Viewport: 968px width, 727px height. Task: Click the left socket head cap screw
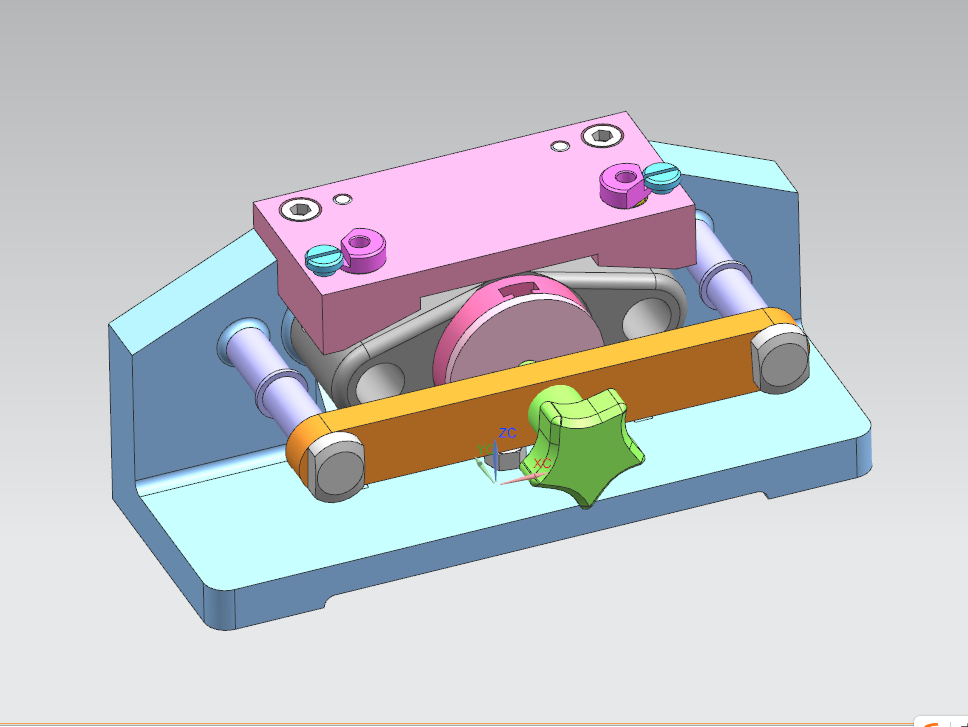pos(301,209)
